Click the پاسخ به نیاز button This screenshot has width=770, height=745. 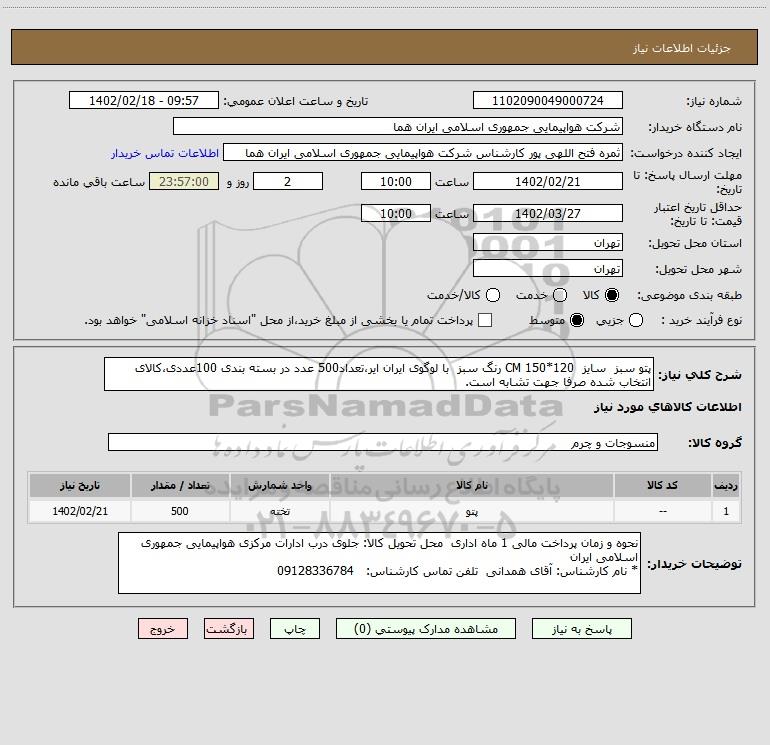582,629
